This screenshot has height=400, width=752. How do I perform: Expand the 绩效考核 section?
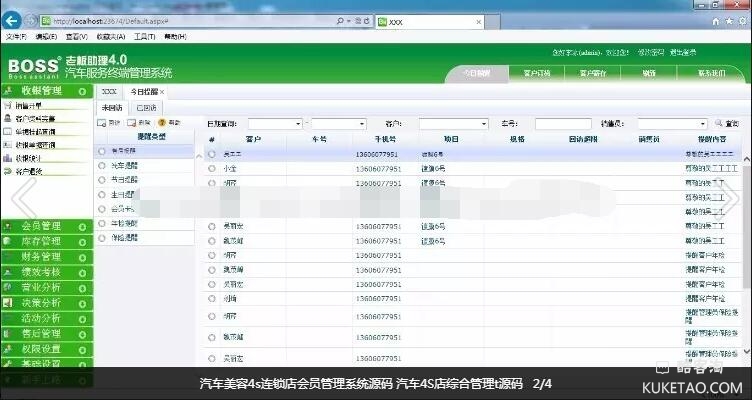click(x=82, y=272)
